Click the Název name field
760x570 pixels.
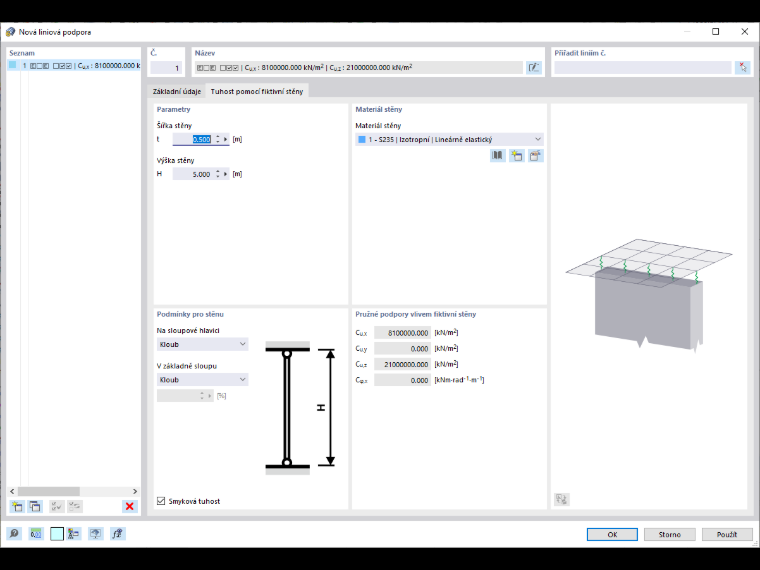point(359,67)
